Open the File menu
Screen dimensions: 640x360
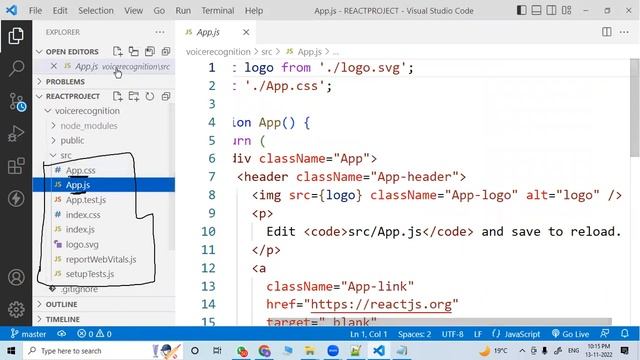coord(35,11)
